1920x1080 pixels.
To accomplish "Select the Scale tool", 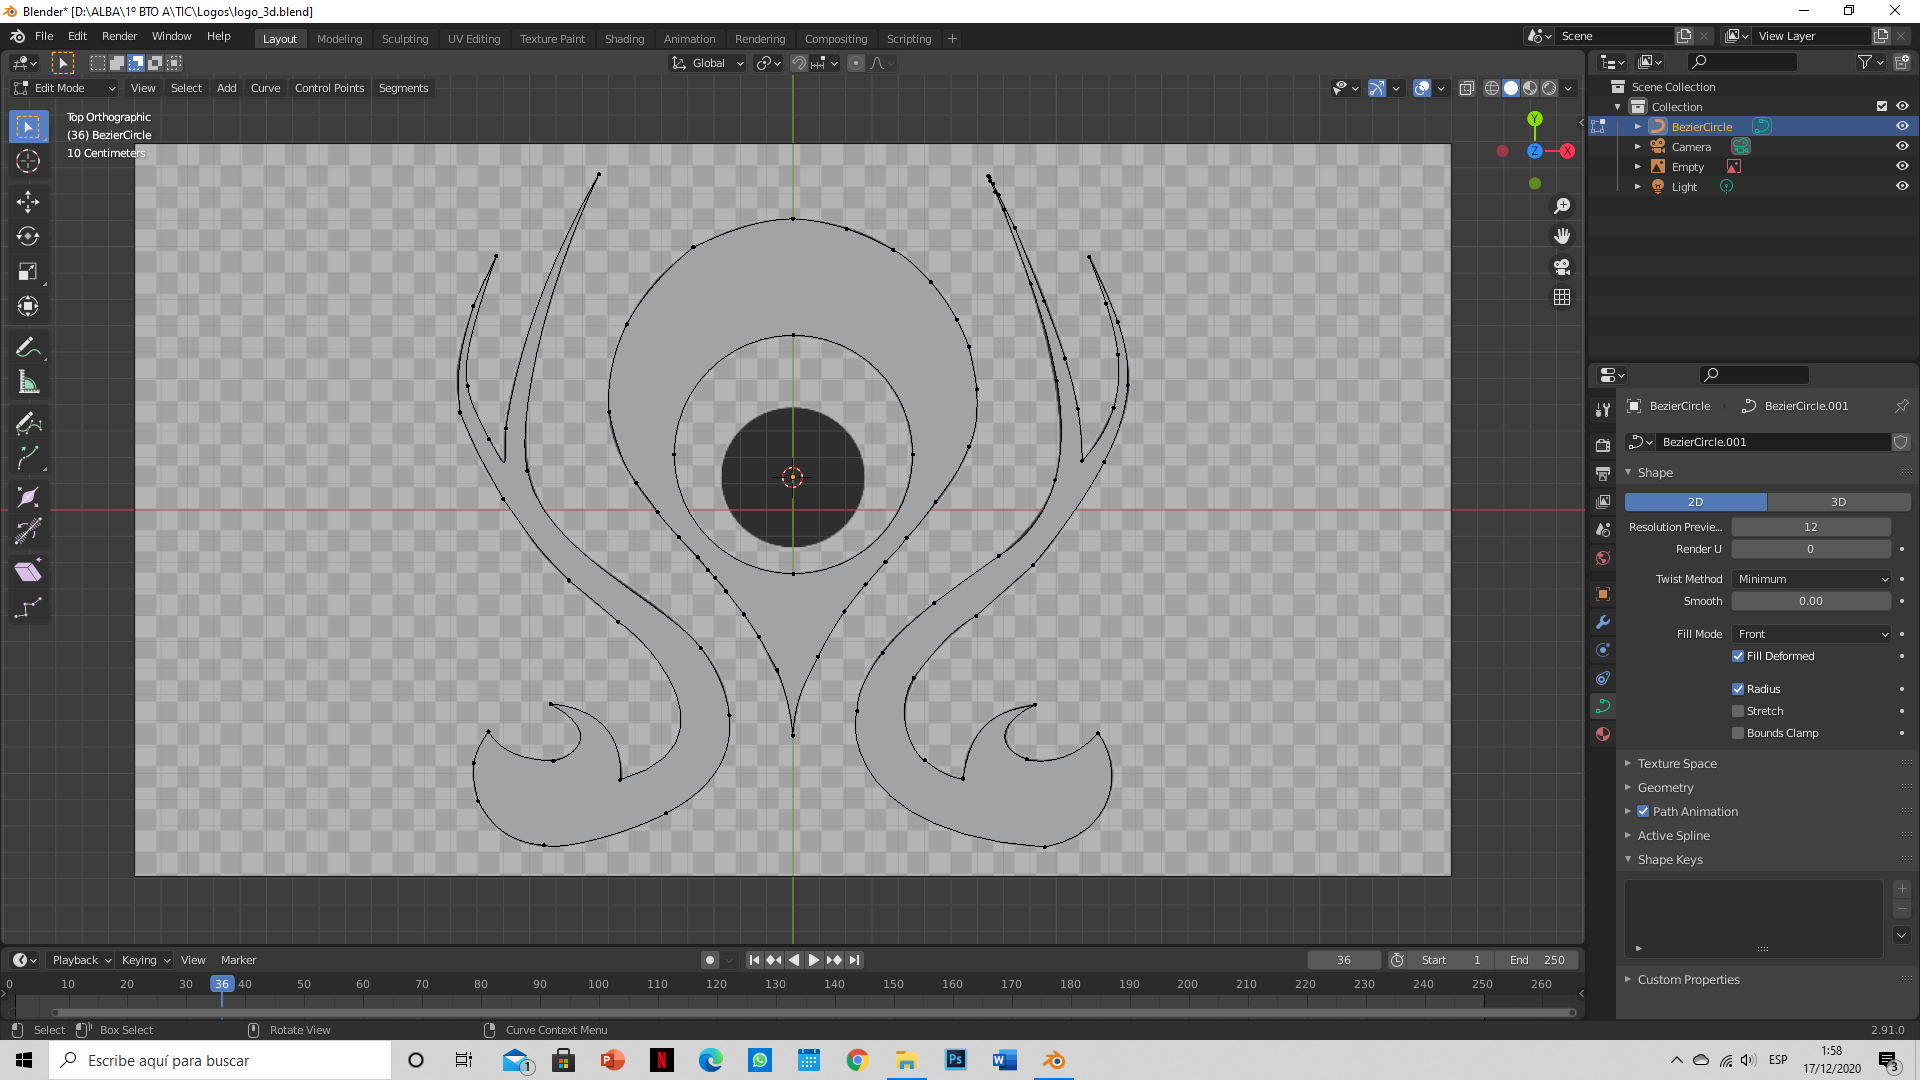I will 28,272.
